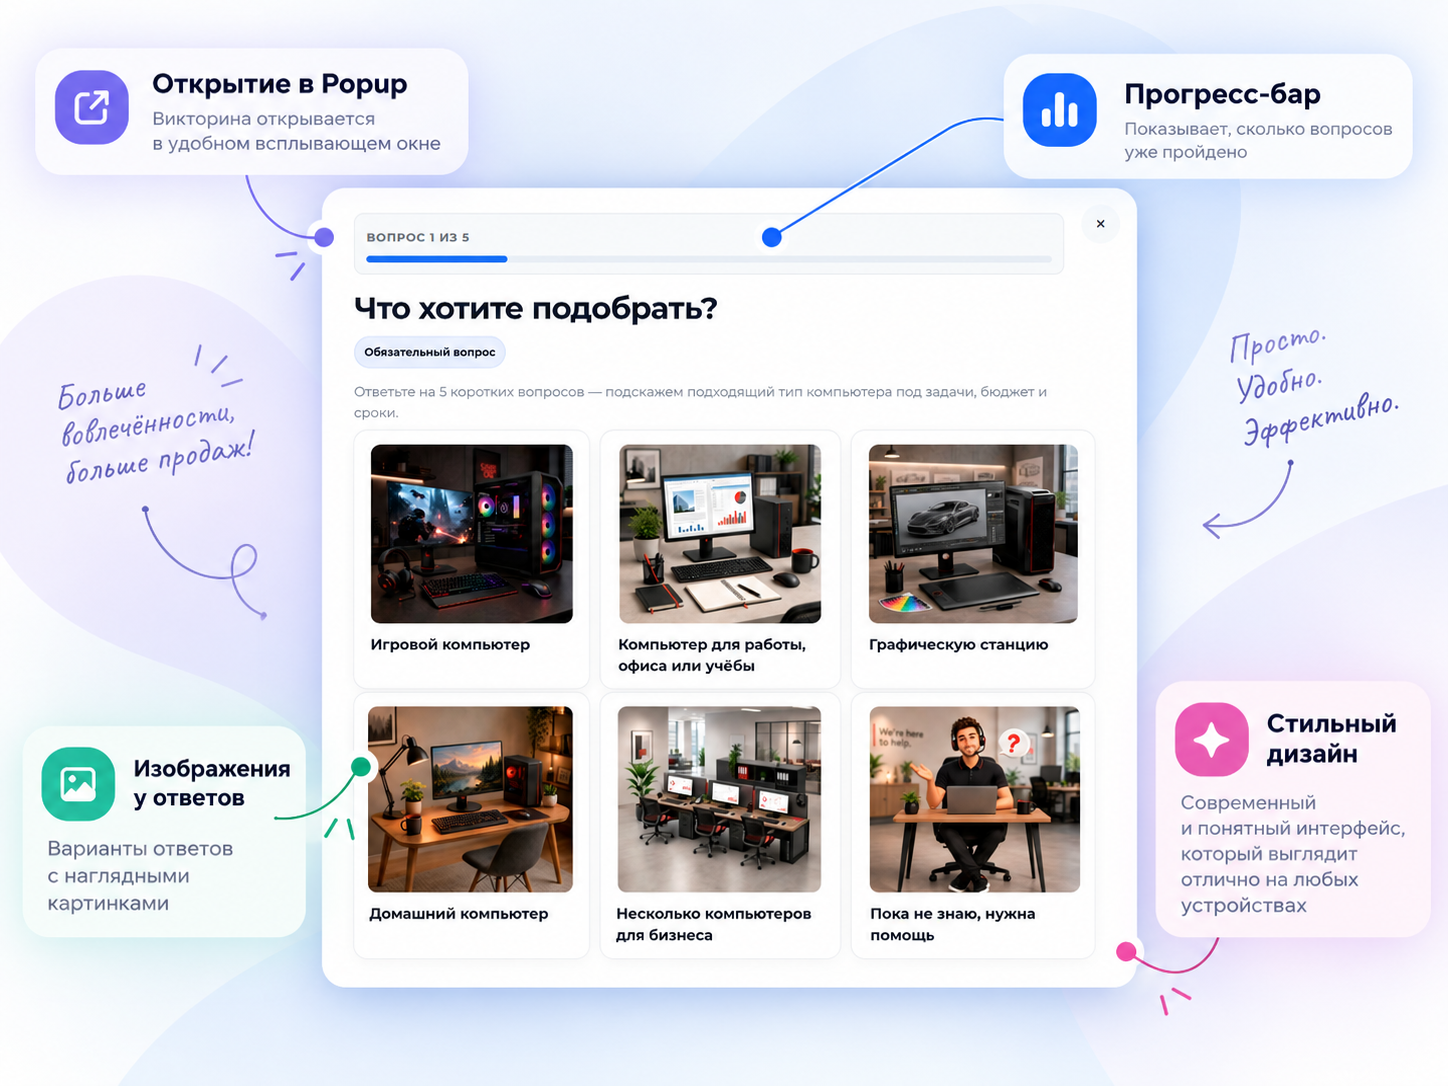
Task: Click the pink sparkle star icon
Action: coord(1211,739)
